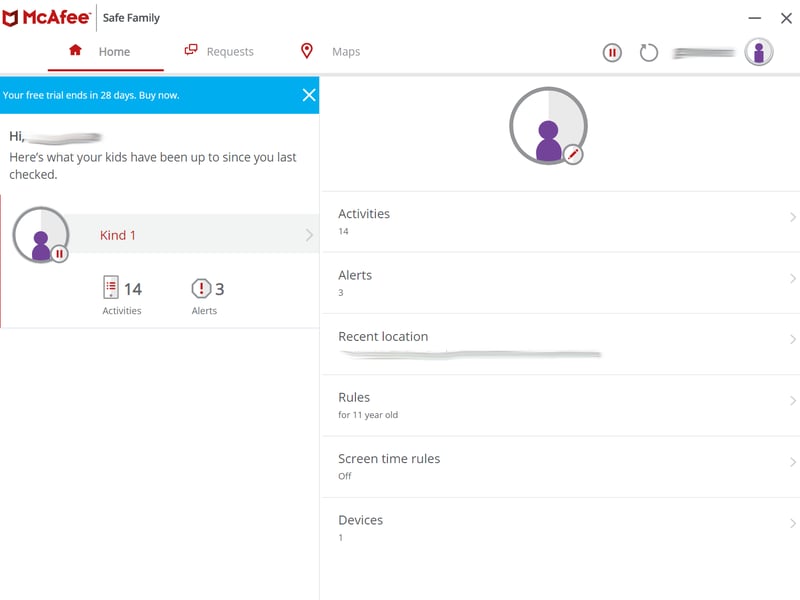
Task: Click the McAfee shield logo
Action: click(x=10, y=18)
